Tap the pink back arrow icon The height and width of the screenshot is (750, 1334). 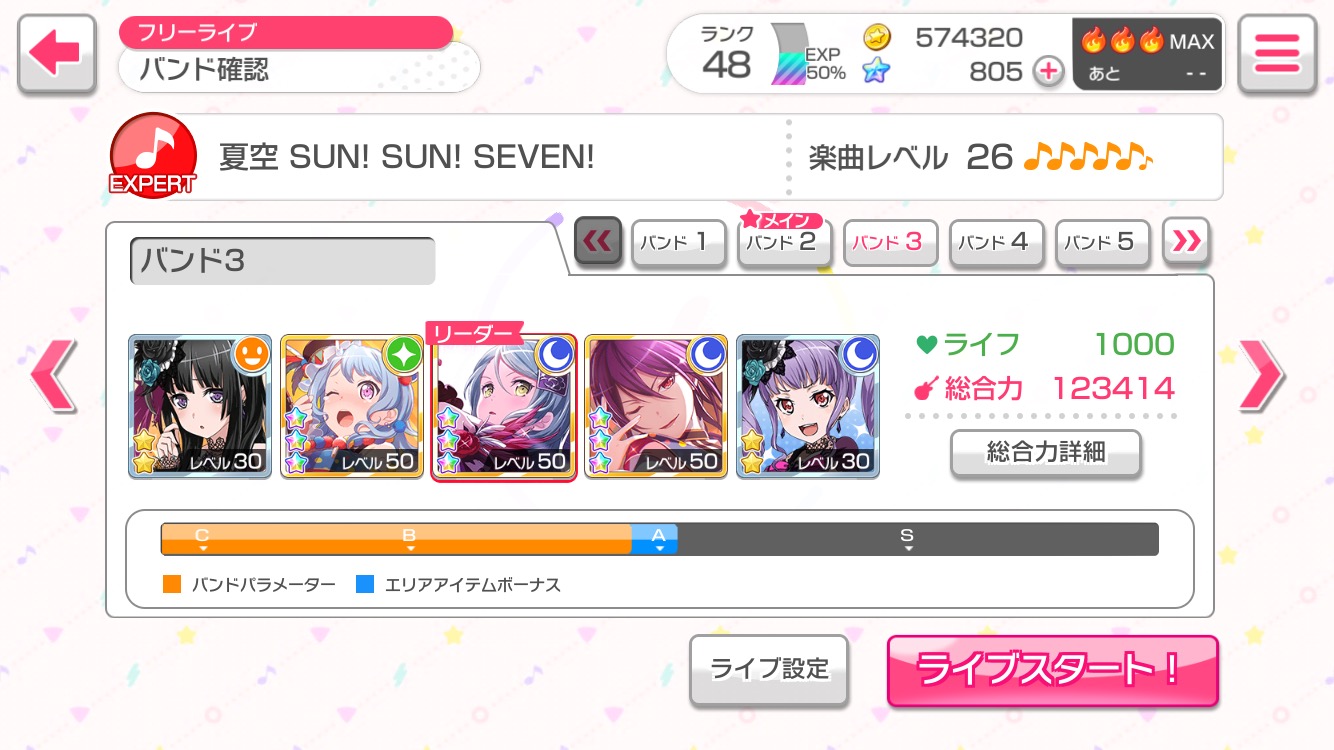point(57,54)
